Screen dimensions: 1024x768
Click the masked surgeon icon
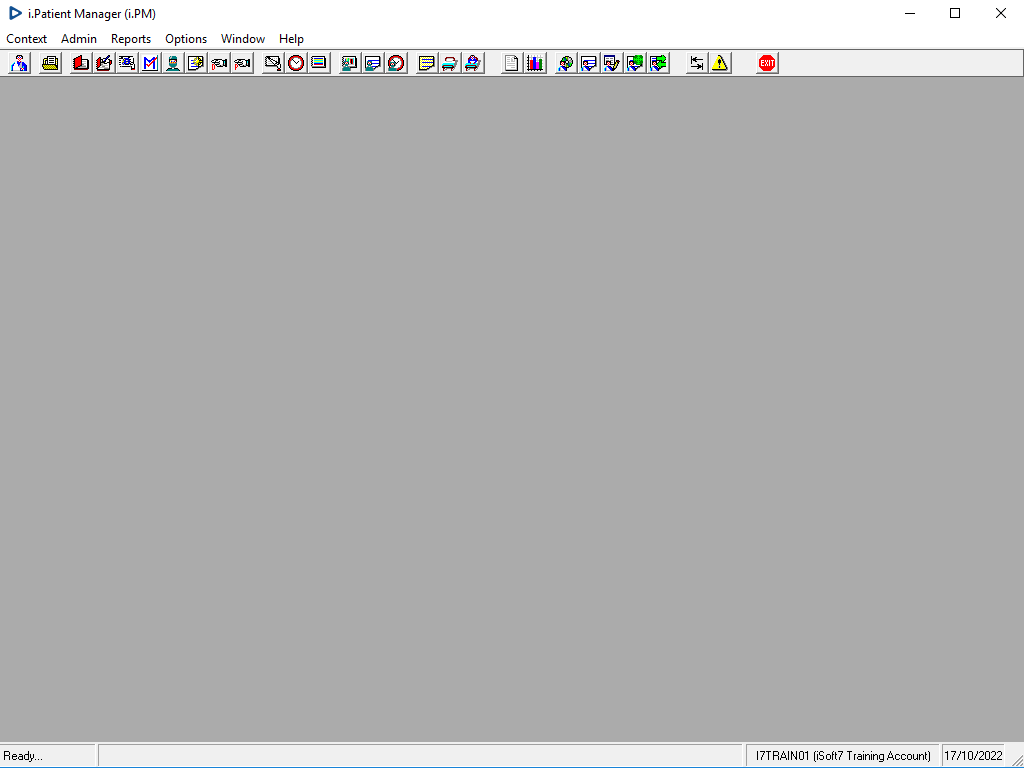(x=173, y=63)
